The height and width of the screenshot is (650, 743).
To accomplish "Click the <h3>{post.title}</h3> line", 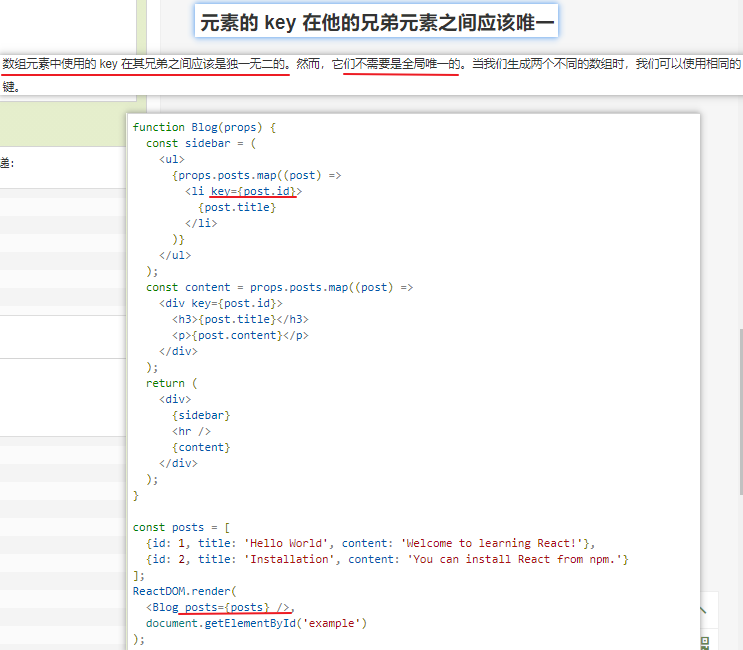I will pyautogui.click(x=240, y=319).
